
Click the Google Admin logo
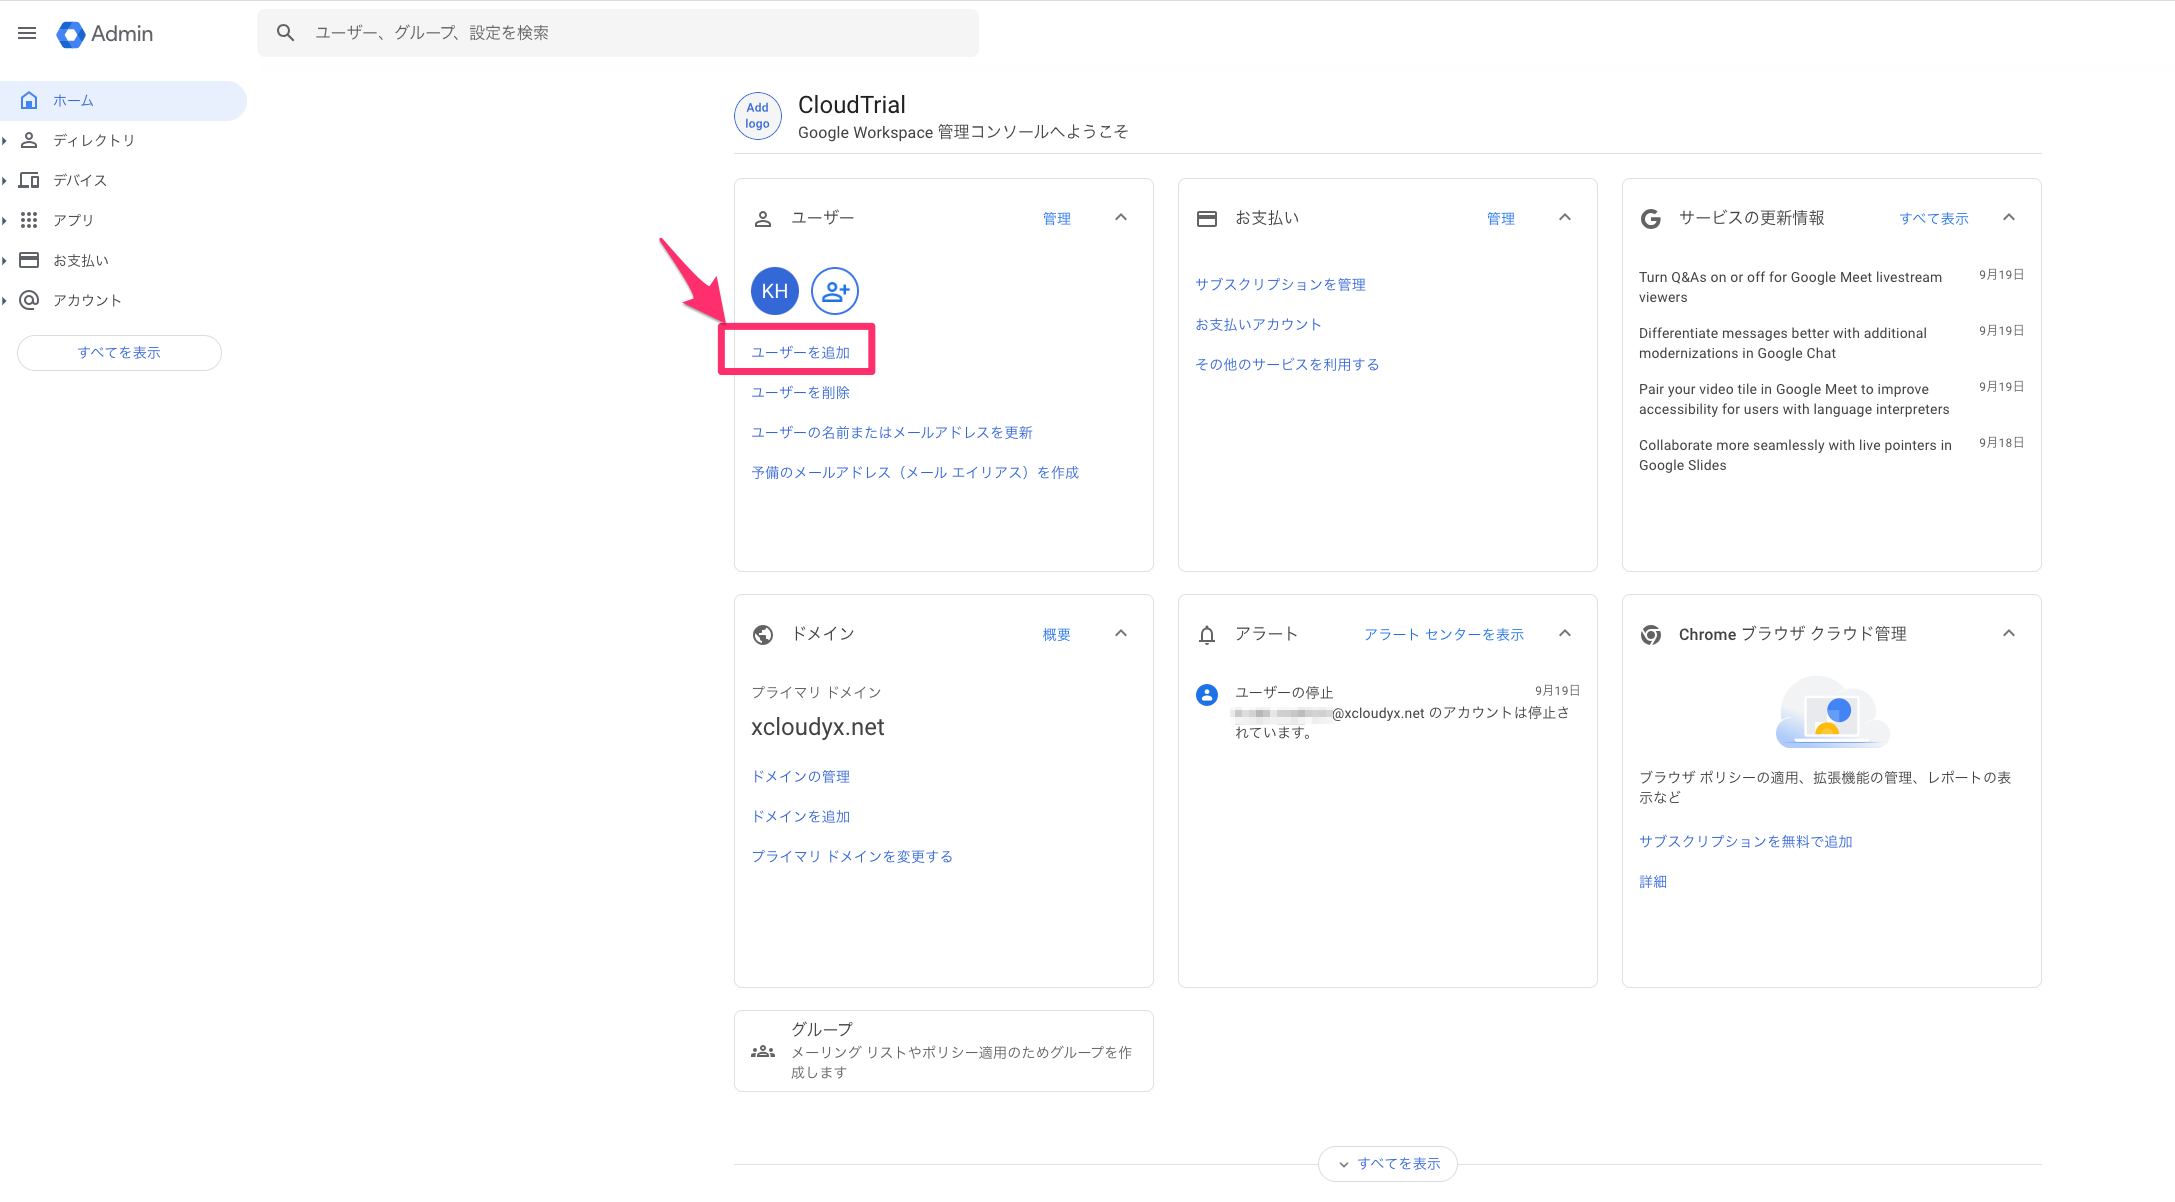[105, 33]
